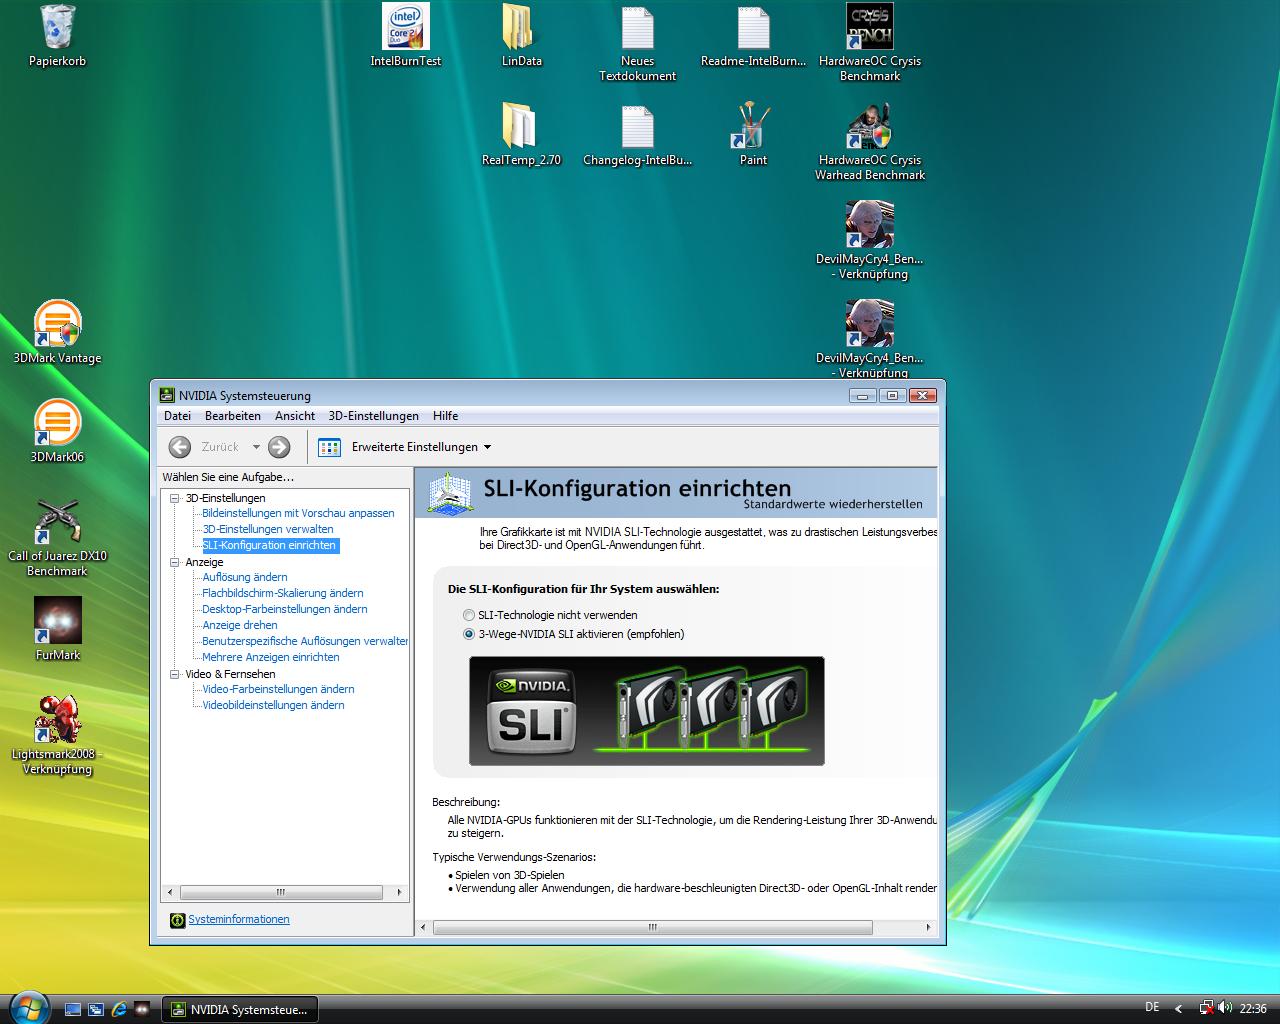Open the Bearbeiten menu

tap(233, 416)
